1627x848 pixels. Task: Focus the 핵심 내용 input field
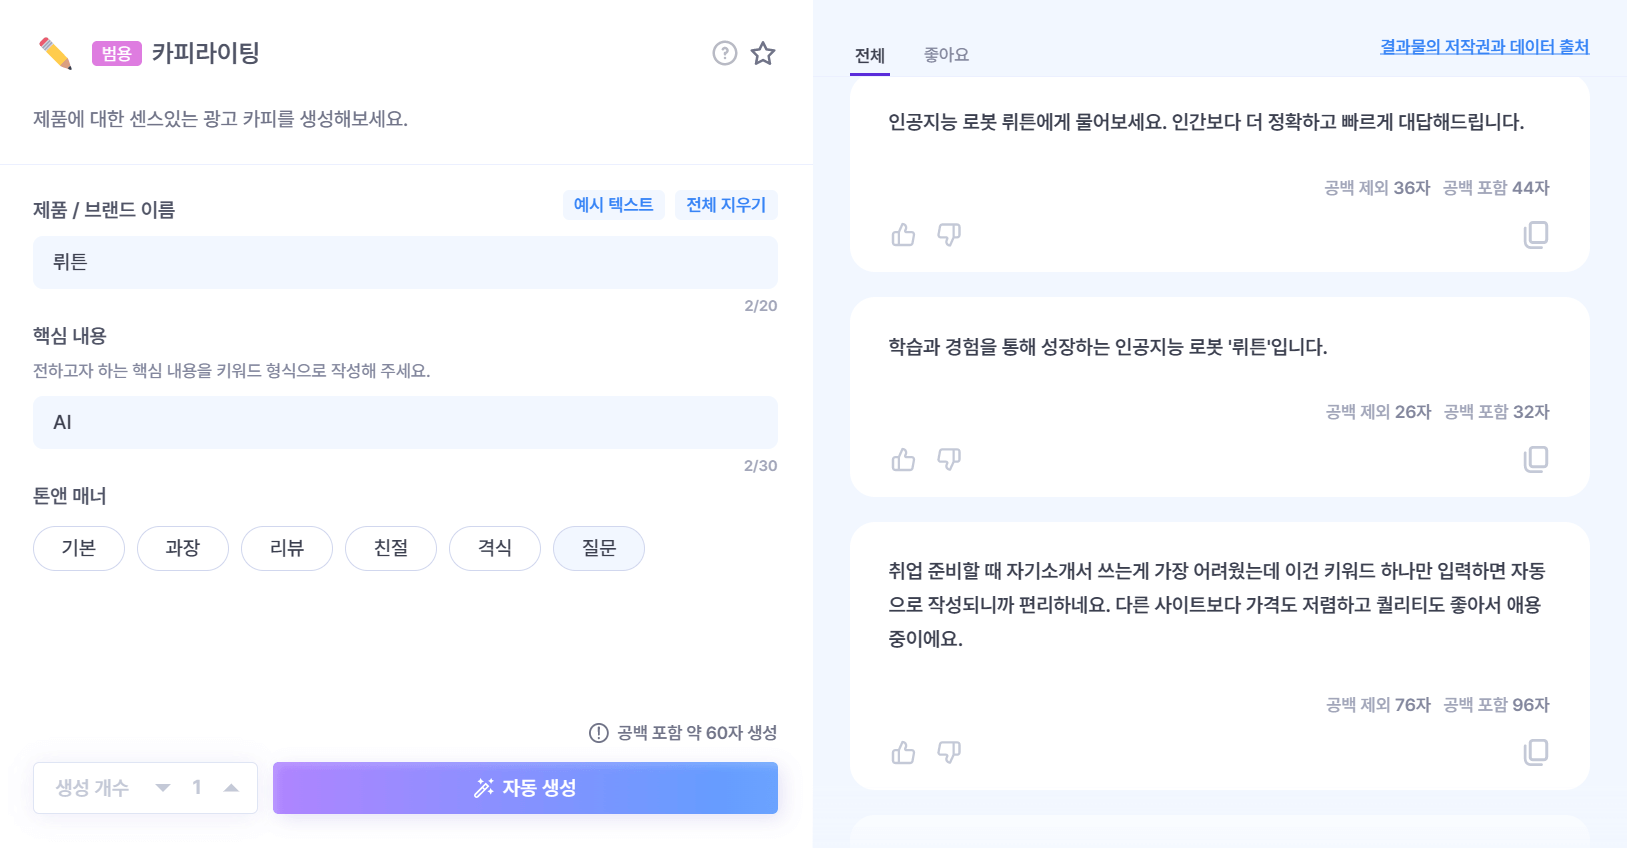pyautogui.click(x=405, y=423)
